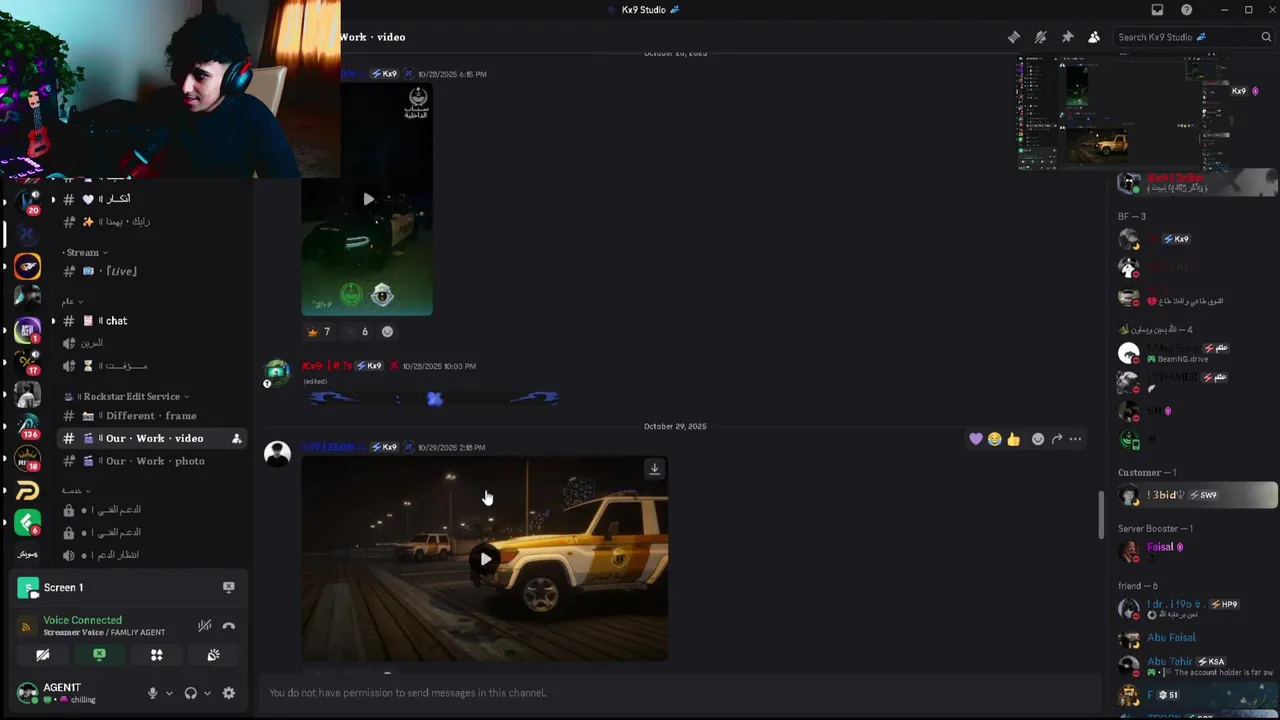
Task: Add purple heart quick reaction
Action: tap(976, 439)
